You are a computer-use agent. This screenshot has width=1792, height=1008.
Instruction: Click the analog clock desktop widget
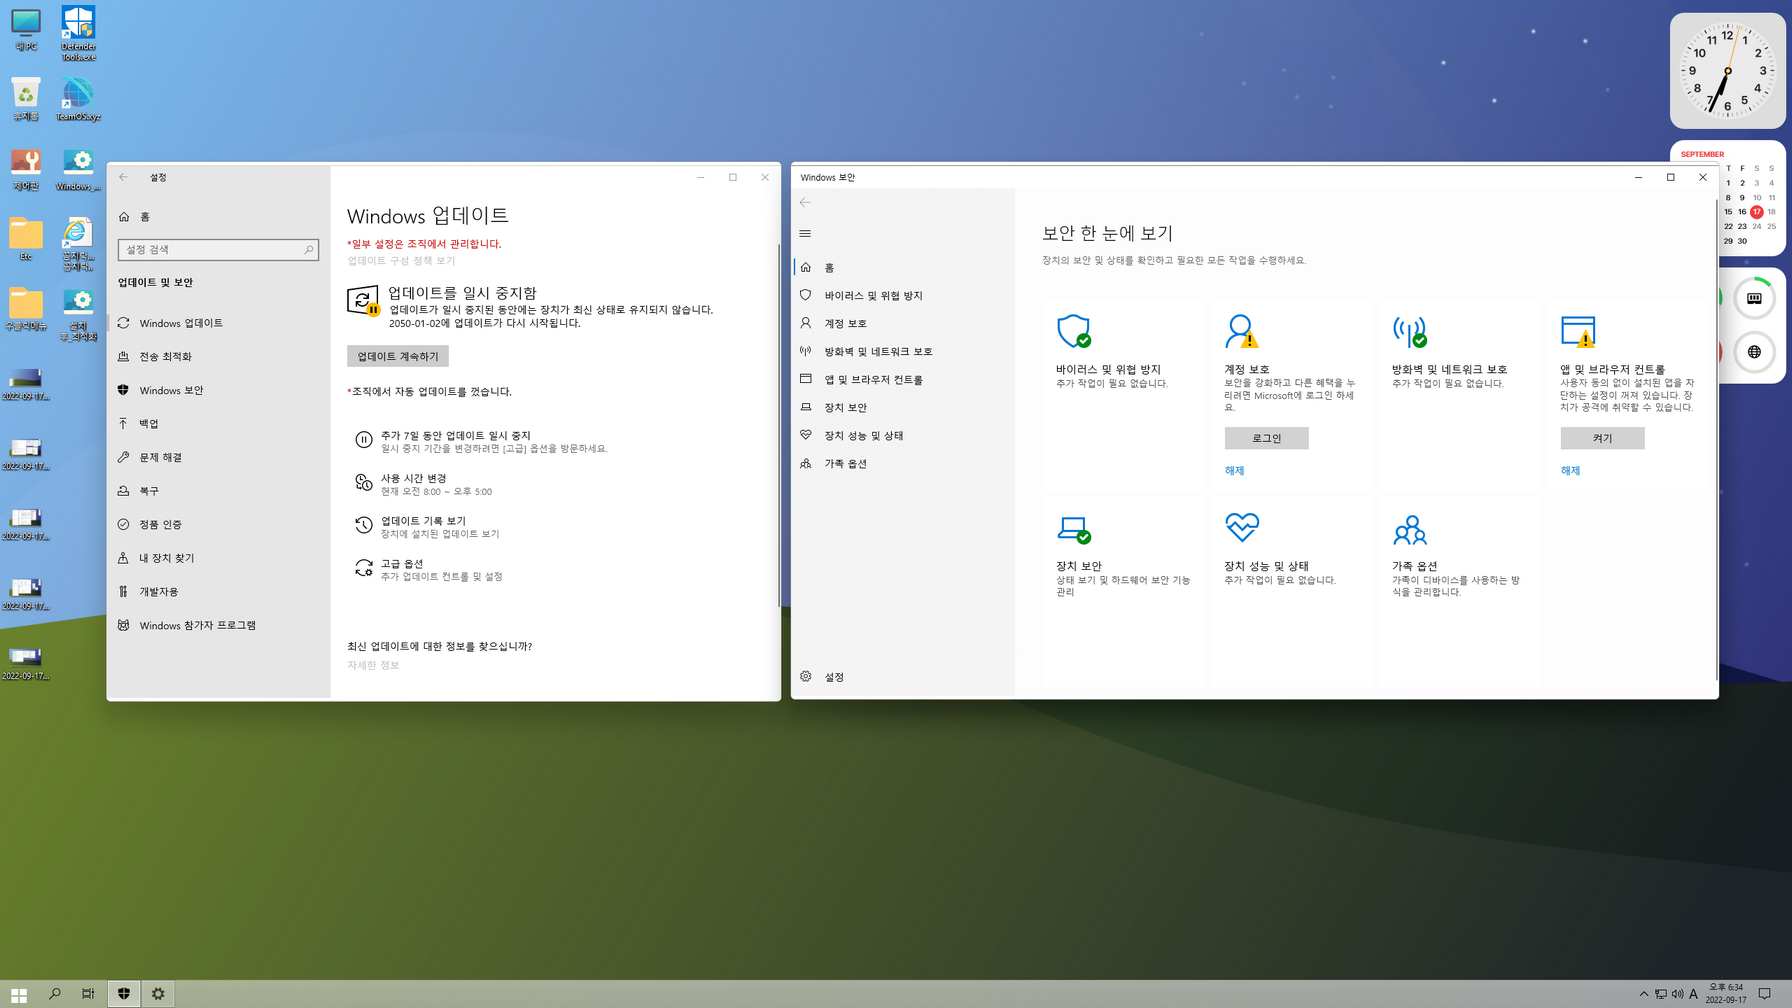1727,71
